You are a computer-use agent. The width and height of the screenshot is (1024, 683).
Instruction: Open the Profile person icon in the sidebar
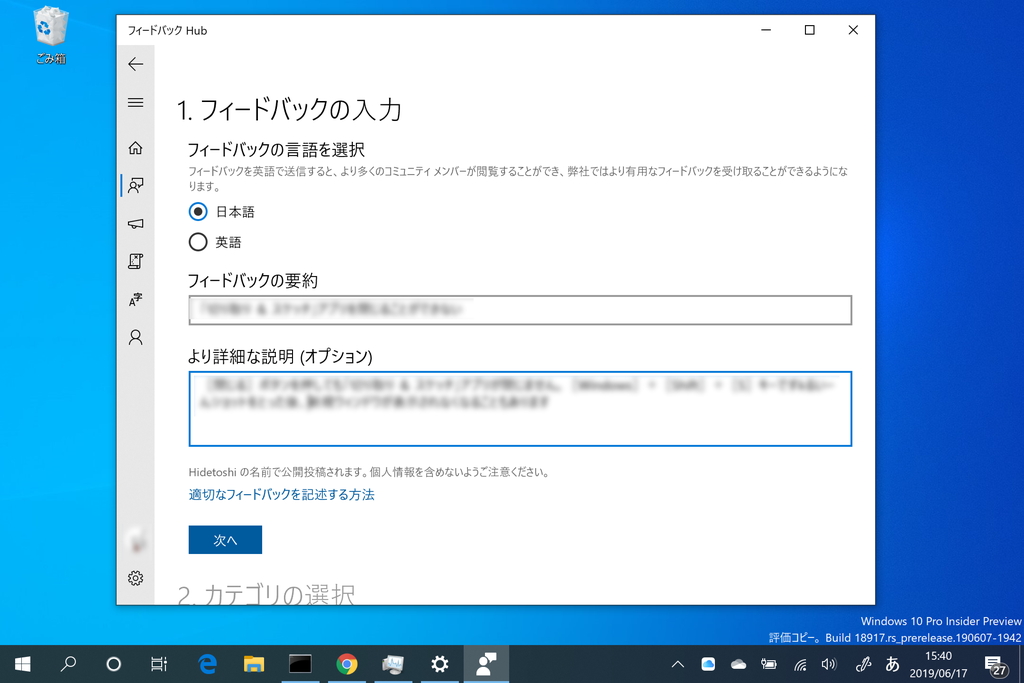pos(135,337)
